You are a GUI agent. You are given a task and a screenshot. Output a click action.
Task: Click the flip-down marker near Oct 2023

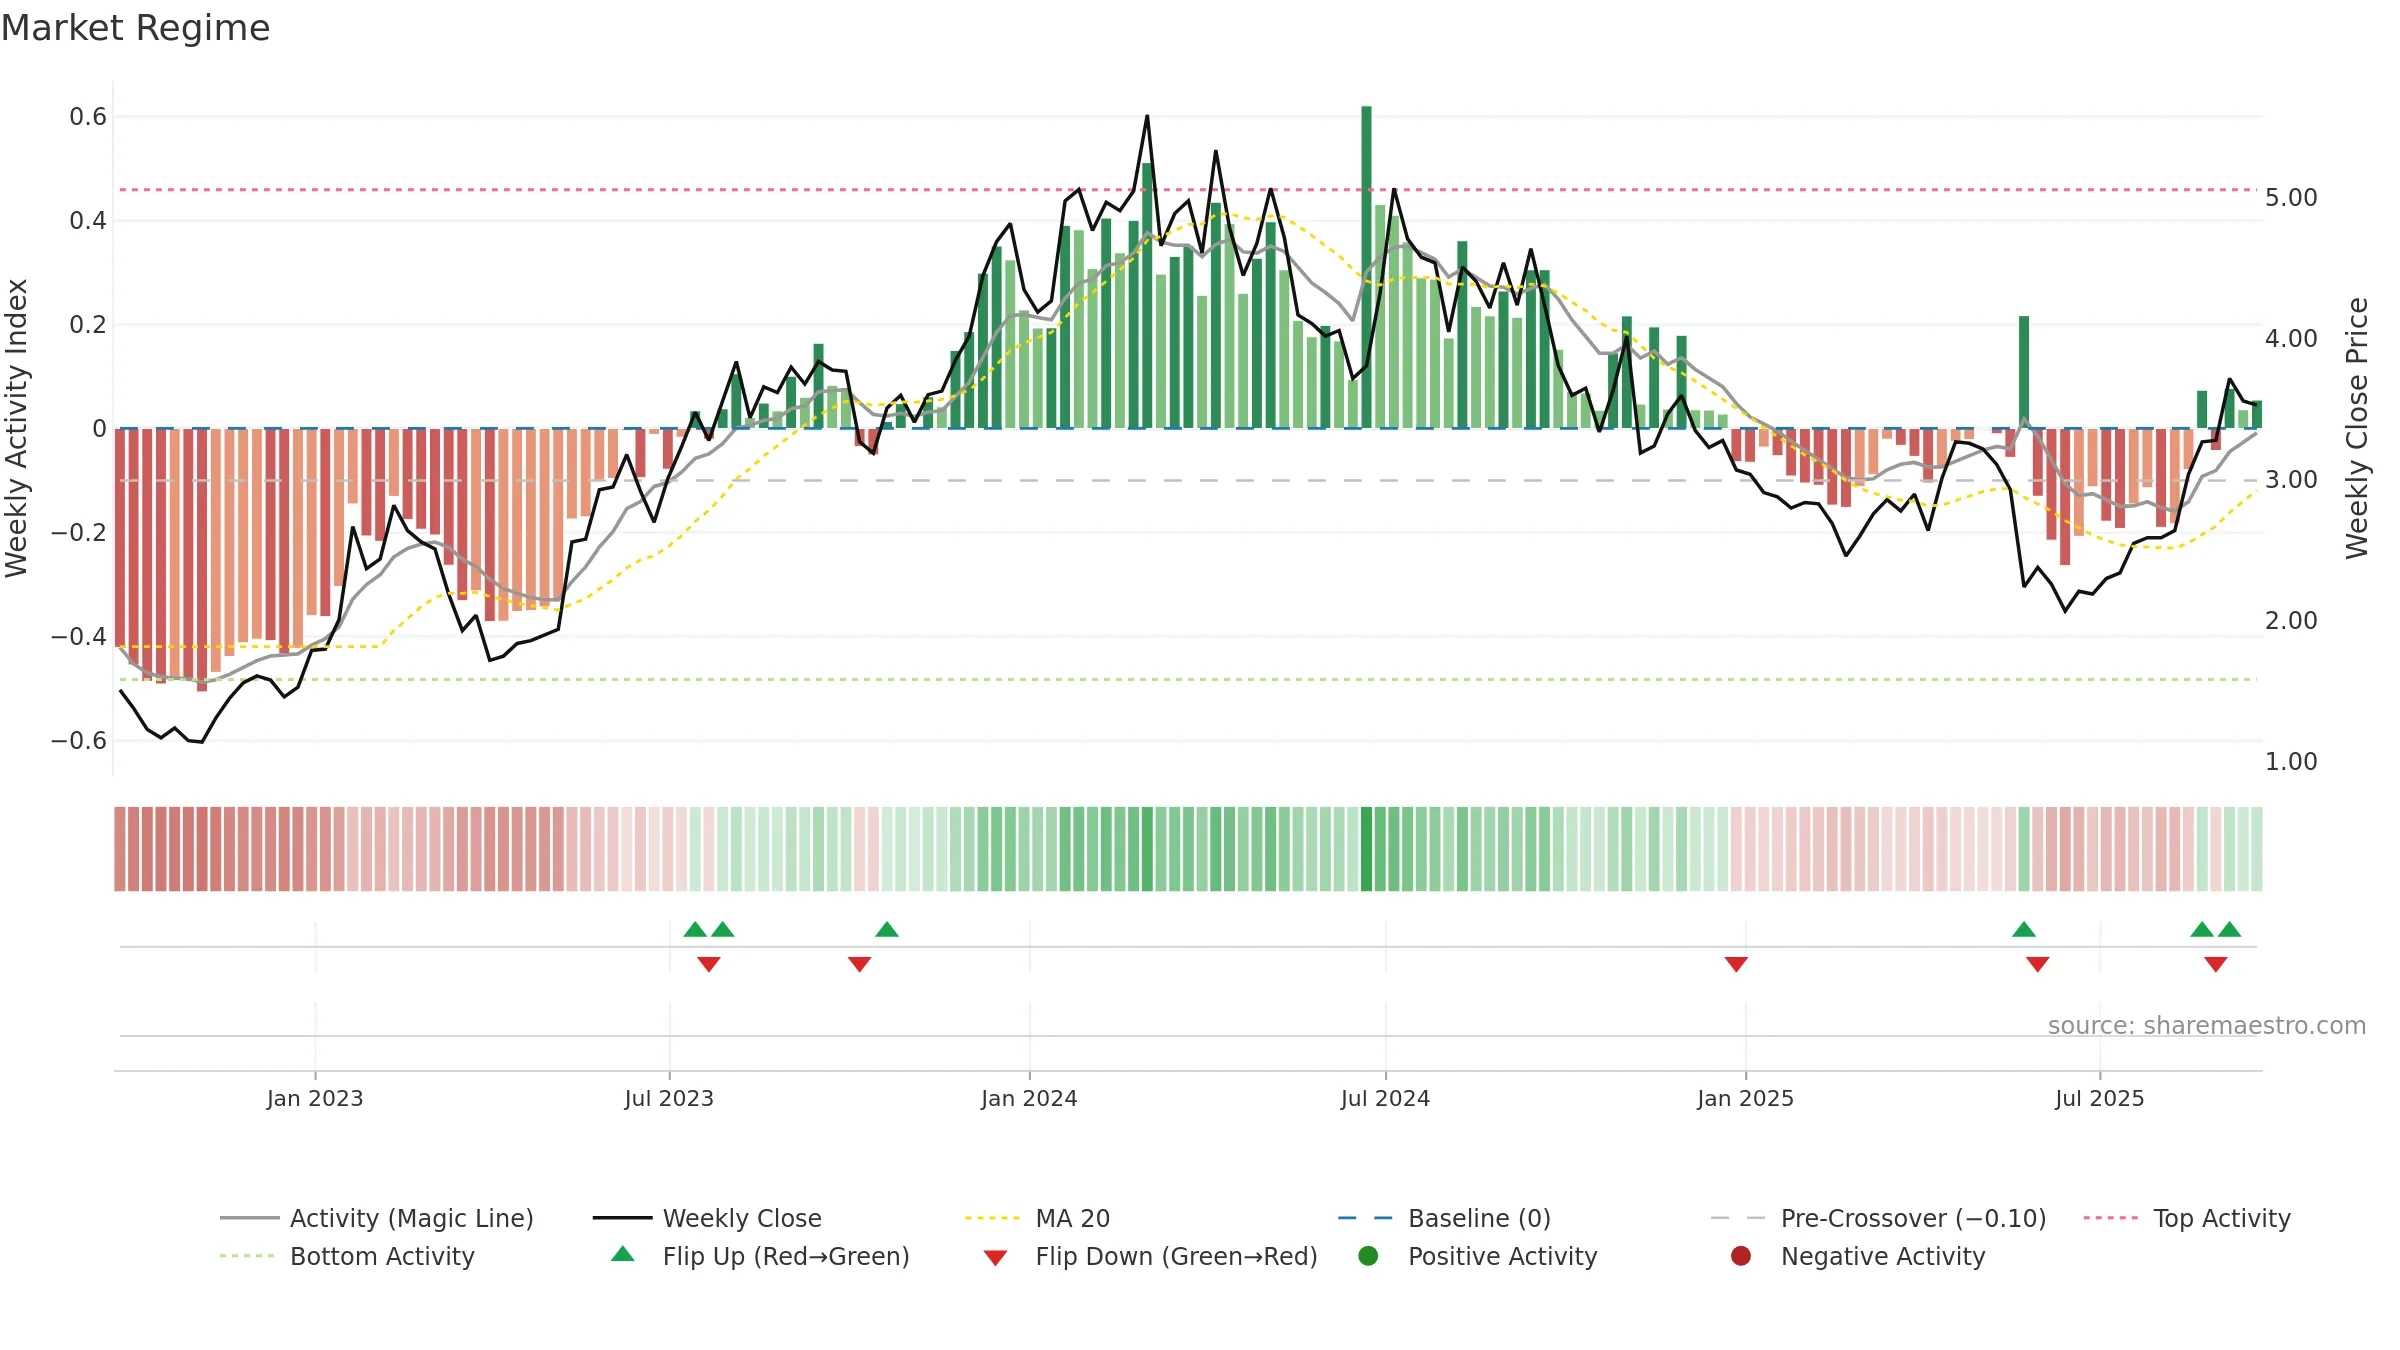[x=860, y=964]
